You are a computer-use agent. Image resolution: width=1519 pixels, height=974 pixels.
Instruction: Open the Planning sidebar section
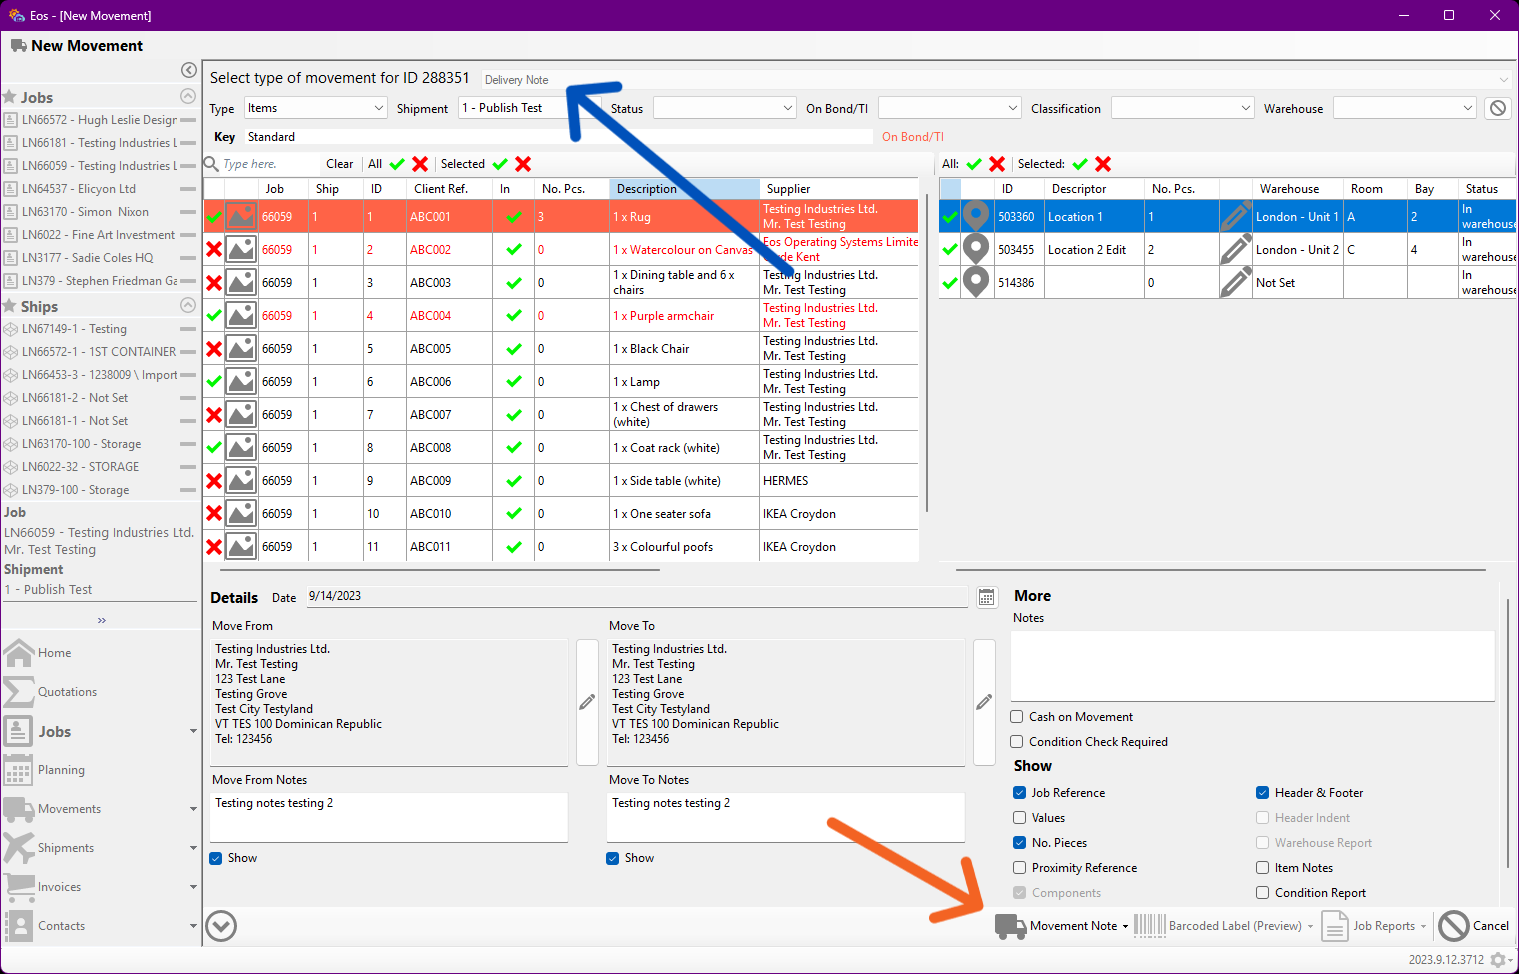tap(61, 770)
